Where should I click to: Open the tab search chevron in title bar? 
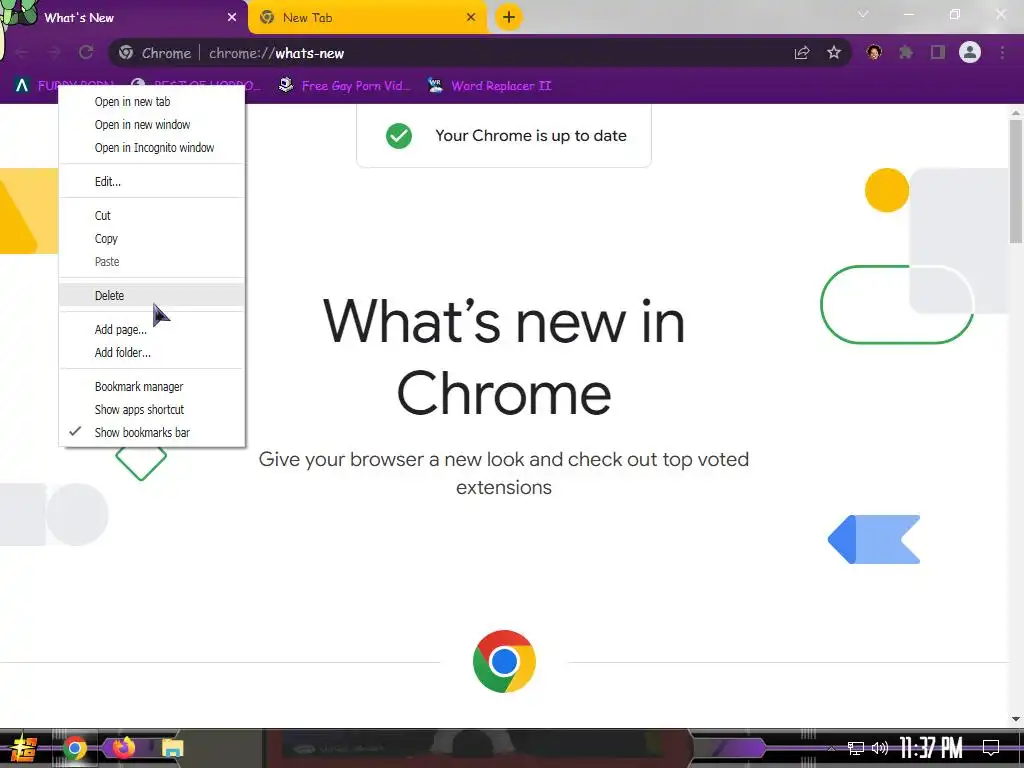[x=863, y=14]
